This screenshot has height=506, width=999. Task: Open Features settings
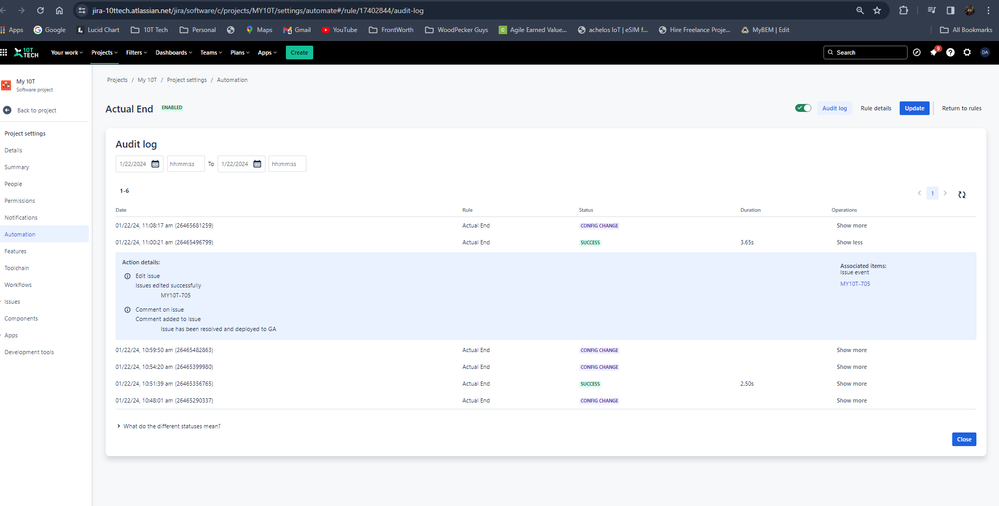[x=15, y=251]
